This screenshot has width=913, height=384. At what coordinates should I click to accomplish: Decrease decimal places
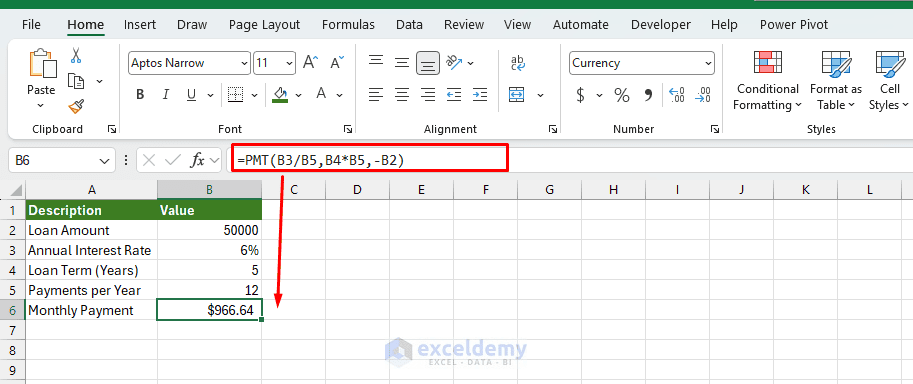(x=703, y=95)
